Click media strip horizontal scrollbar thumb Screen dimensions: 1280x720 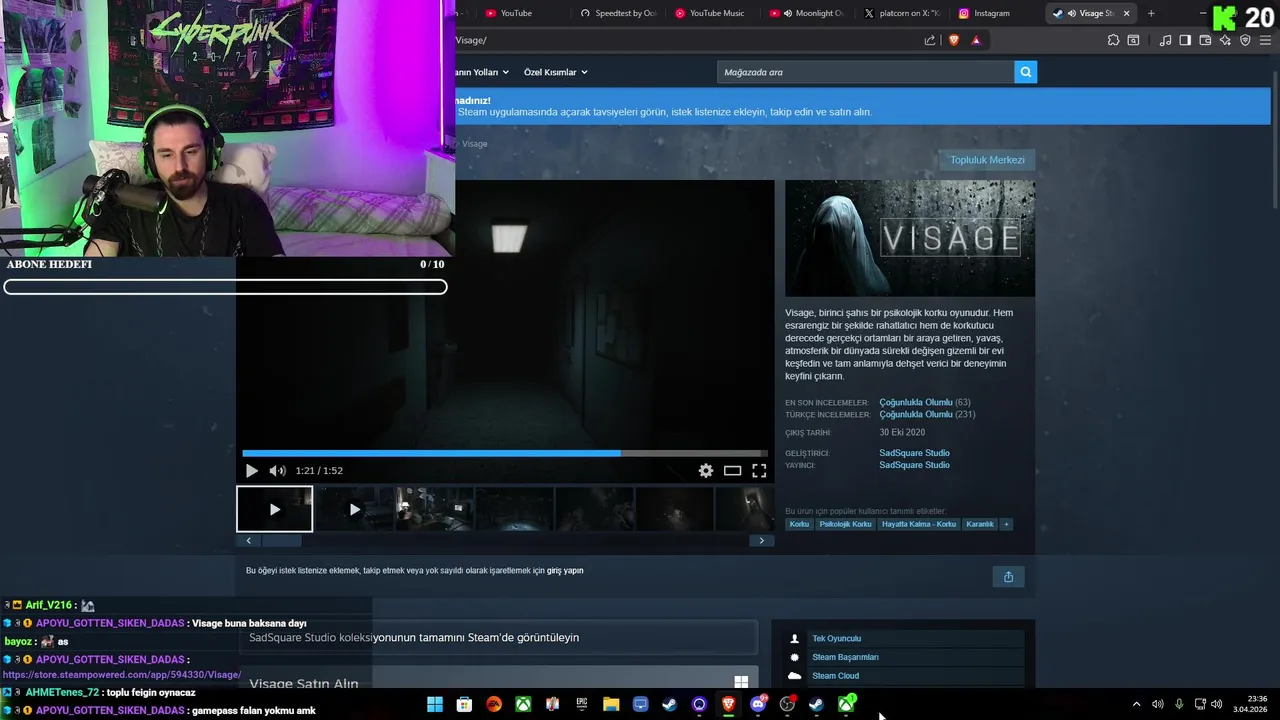[x=281, y=540]
